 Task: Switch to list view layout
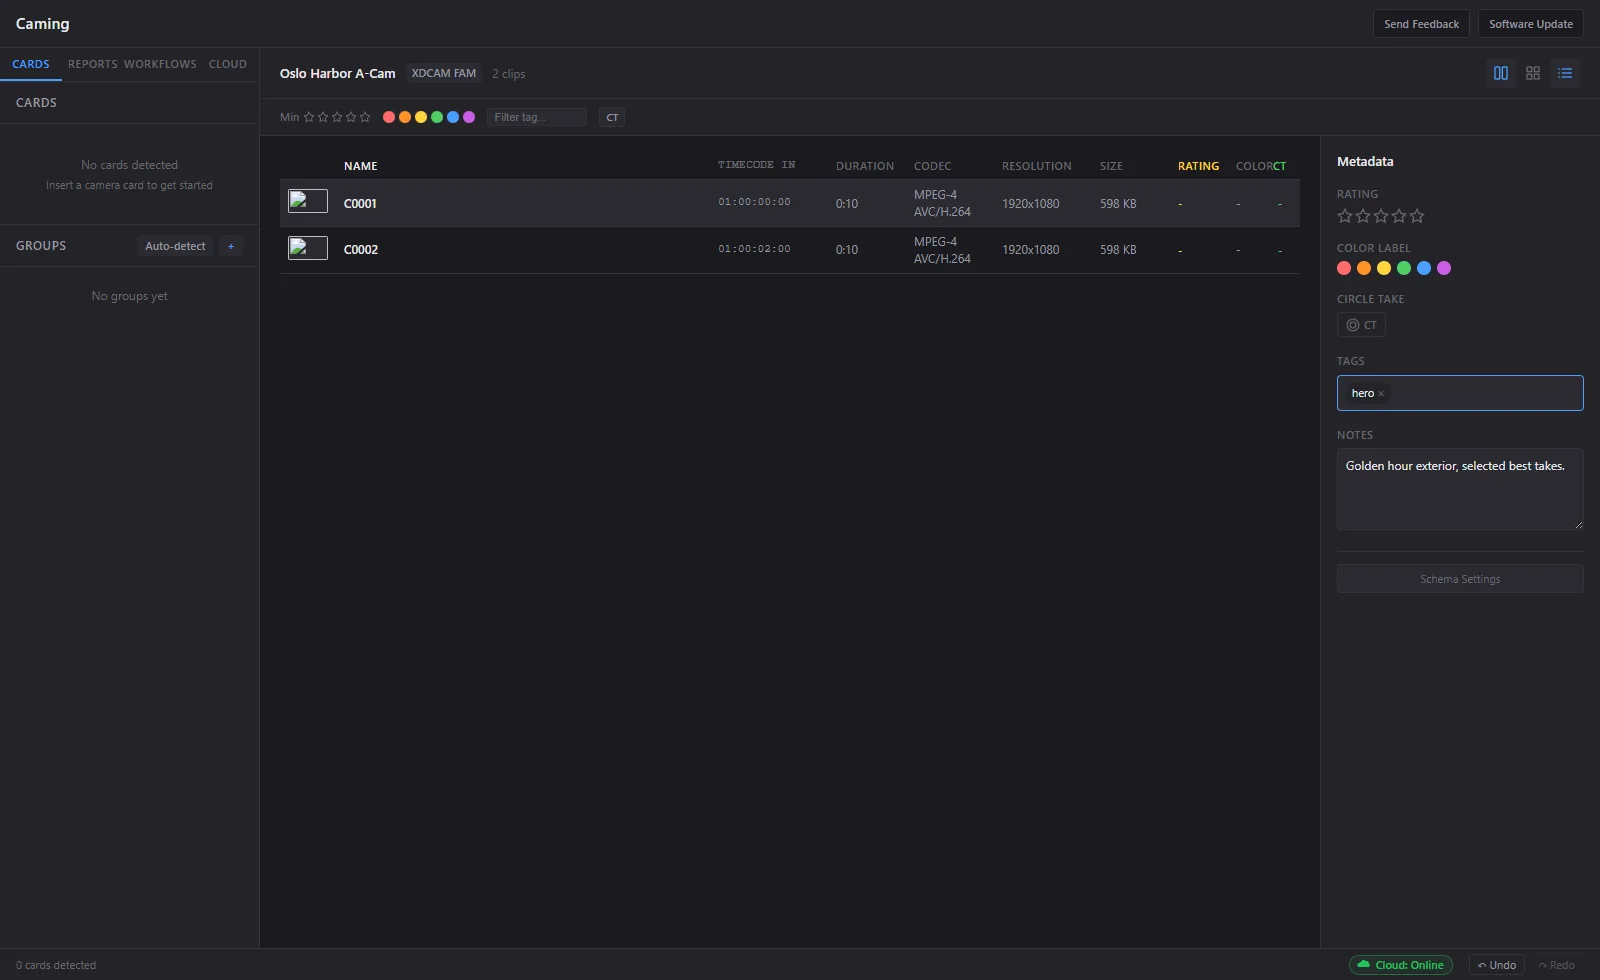(x=1565, y=72)
